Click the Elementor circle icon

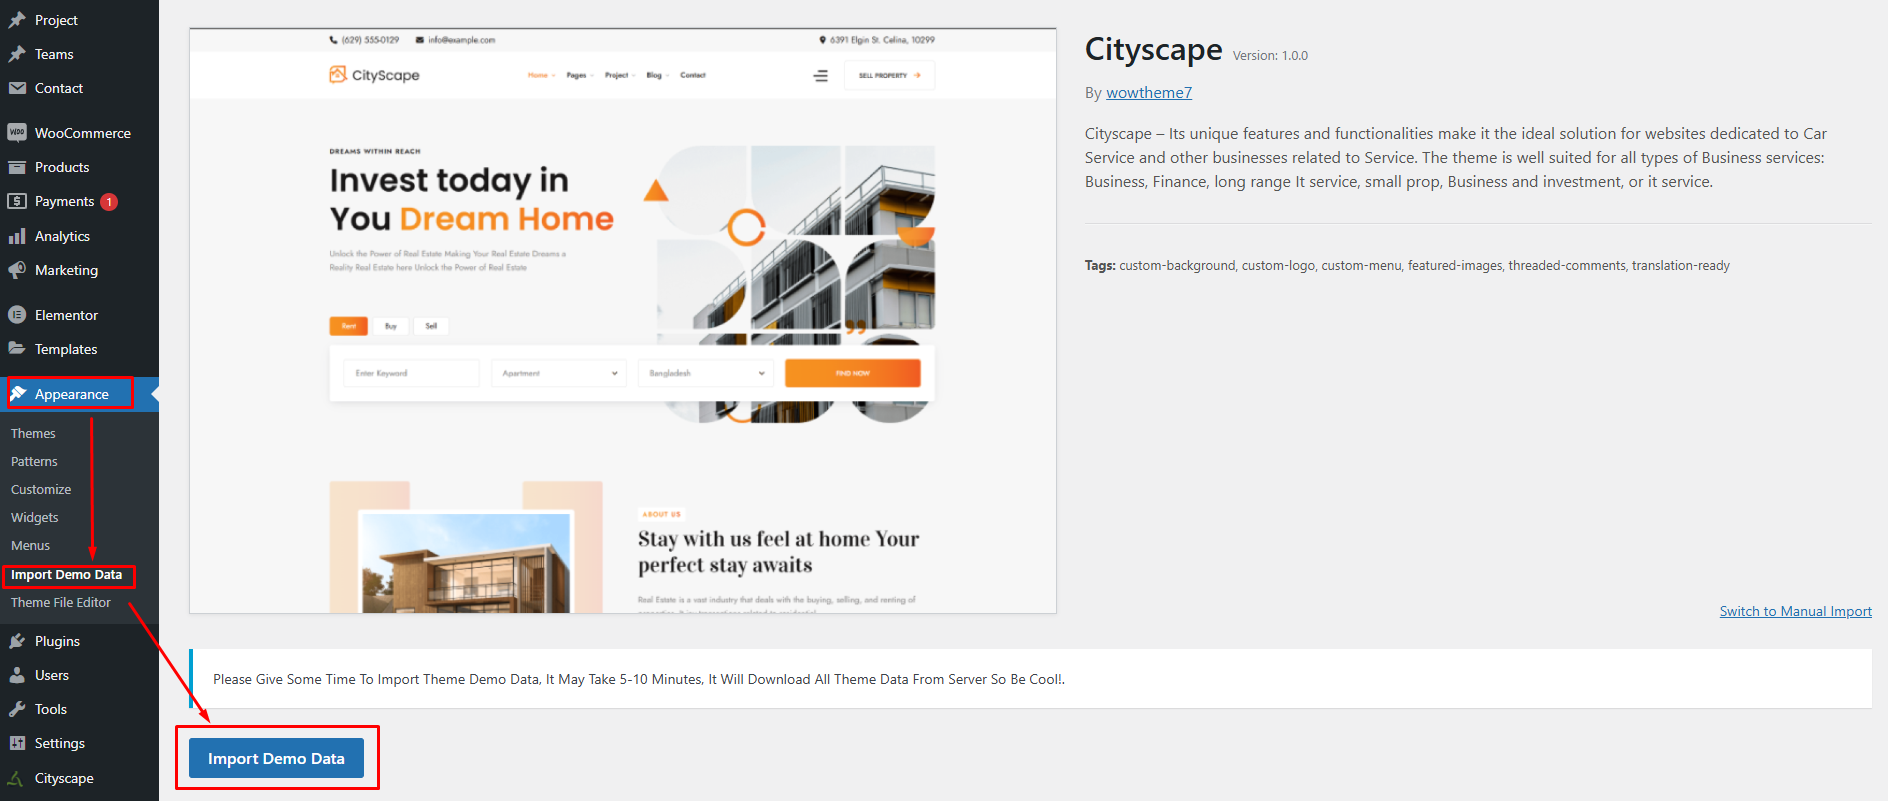click(x=17, y=315)
